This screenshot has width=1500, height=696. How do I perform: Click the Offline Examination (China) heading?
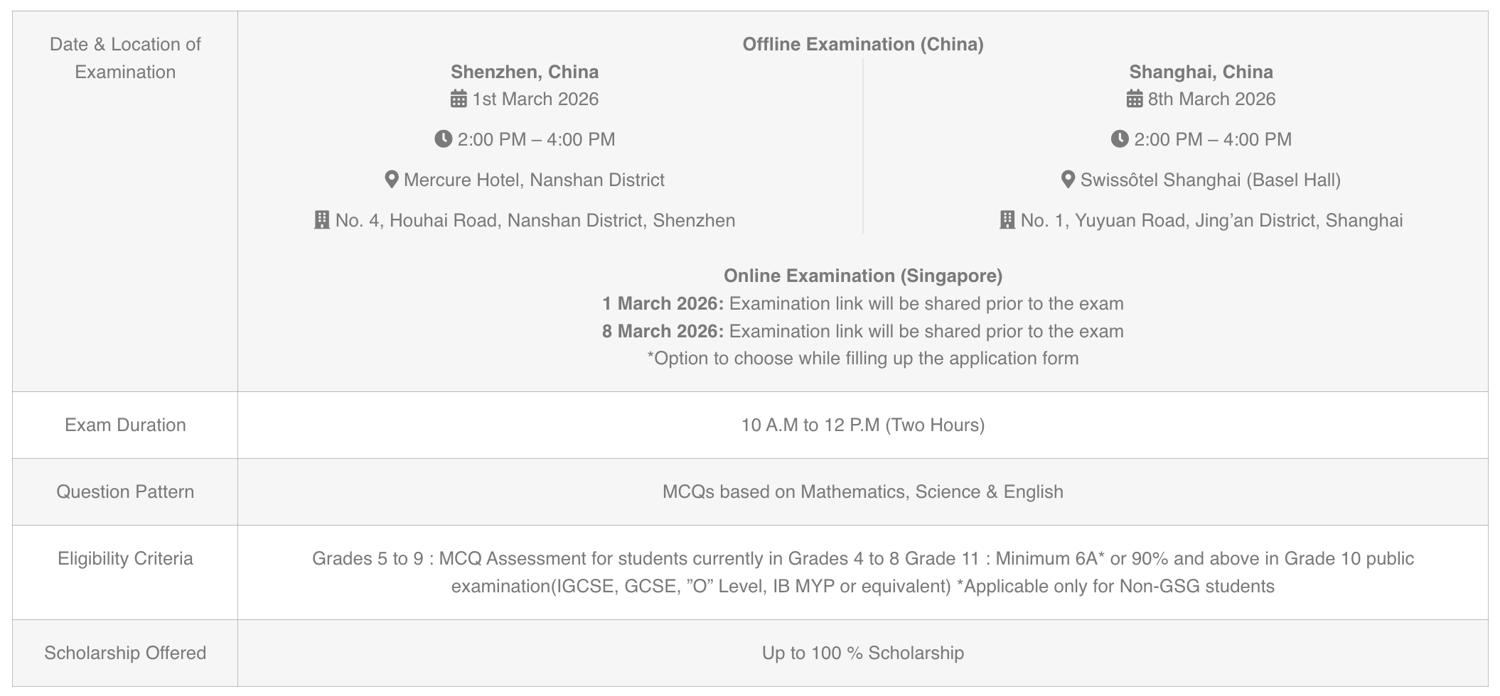tap(863, 44)
